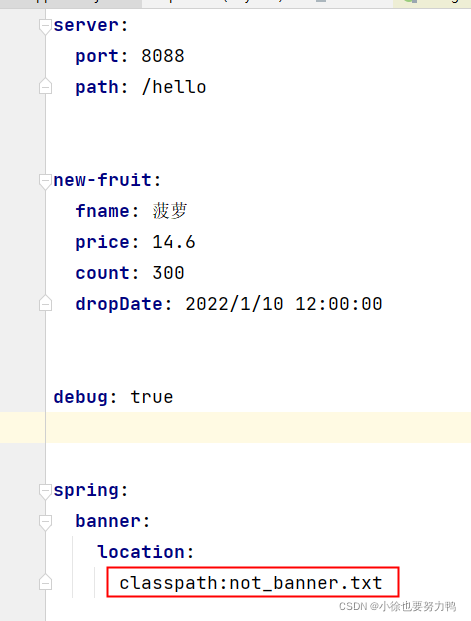Collapse the new-fruit block fold marker

click(45, 181)
